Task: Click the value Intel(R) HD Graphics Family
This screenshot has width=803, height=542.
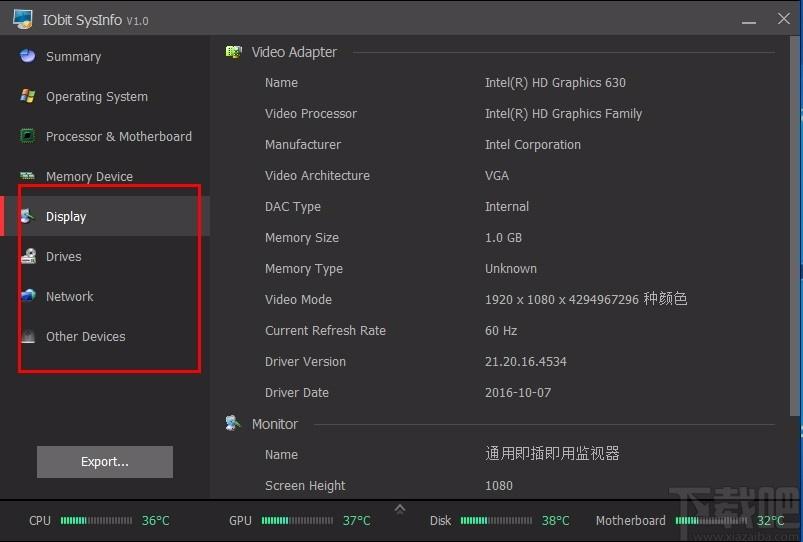Action: [563, 114]
